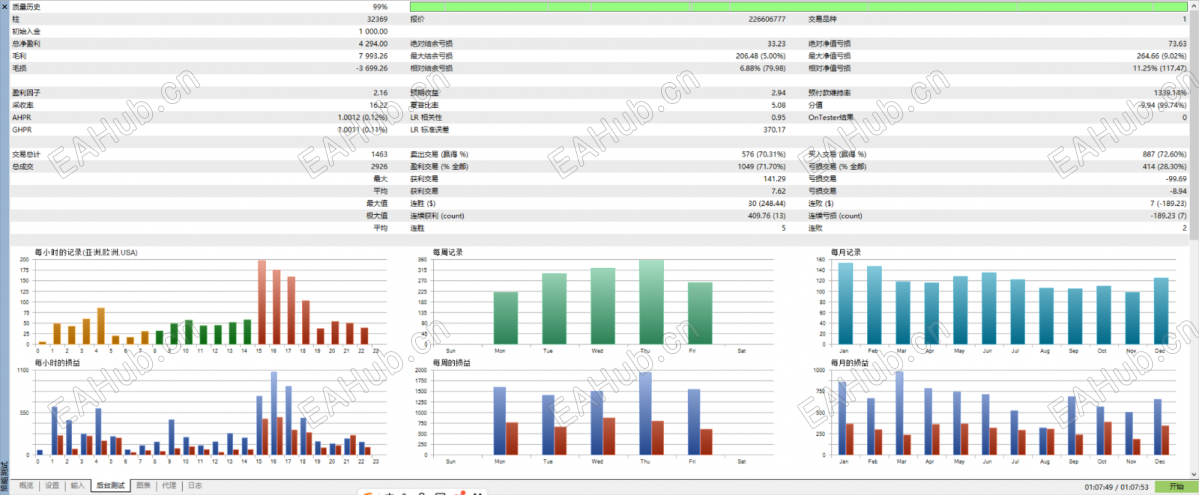Click the 采收率 value 16.22

tap(379, 105)
